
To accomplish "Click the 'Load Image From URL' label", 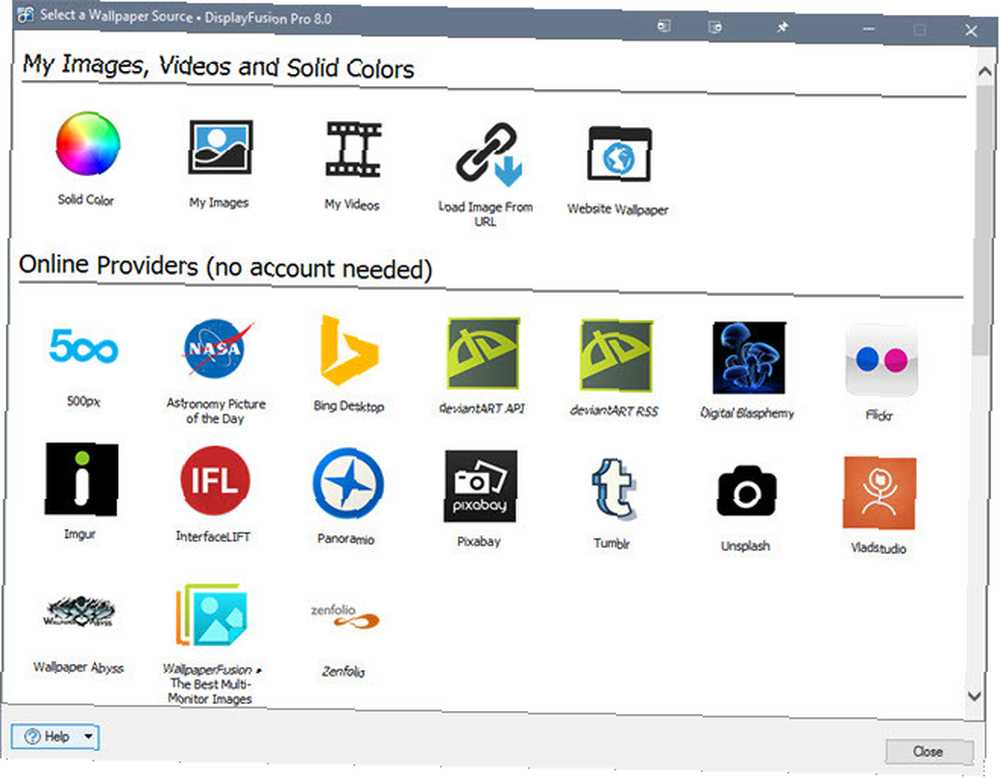I will pyautogui.click(x=485, y=214).
